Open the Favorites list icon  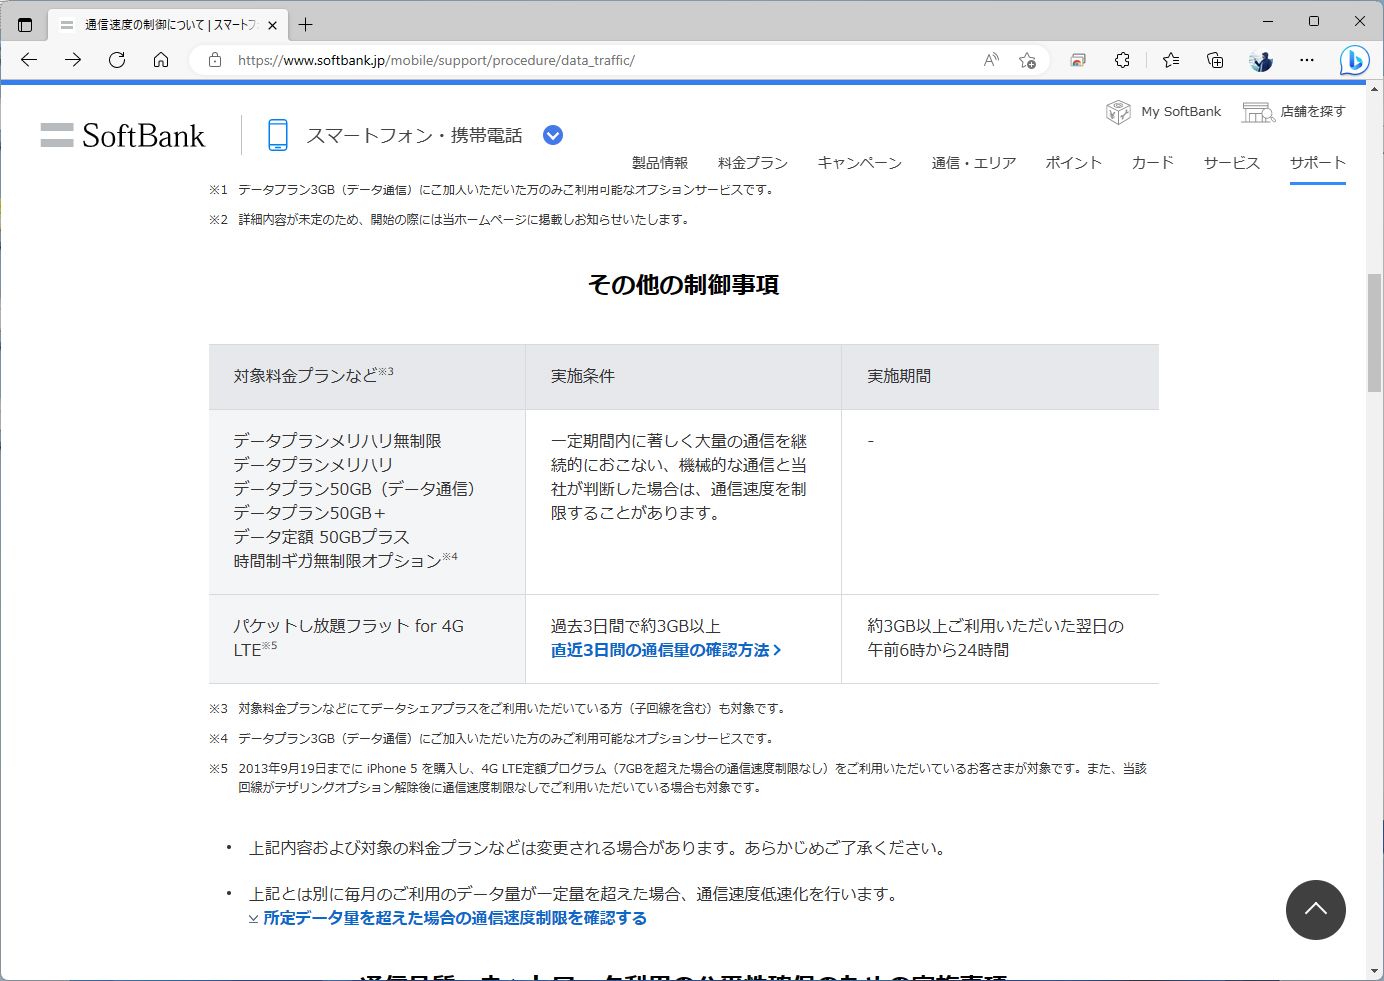(x=1171, y=60)
